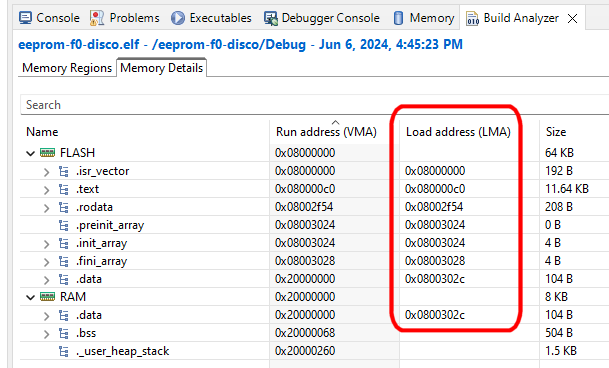Click the Search input field

(x=315, y=105)
